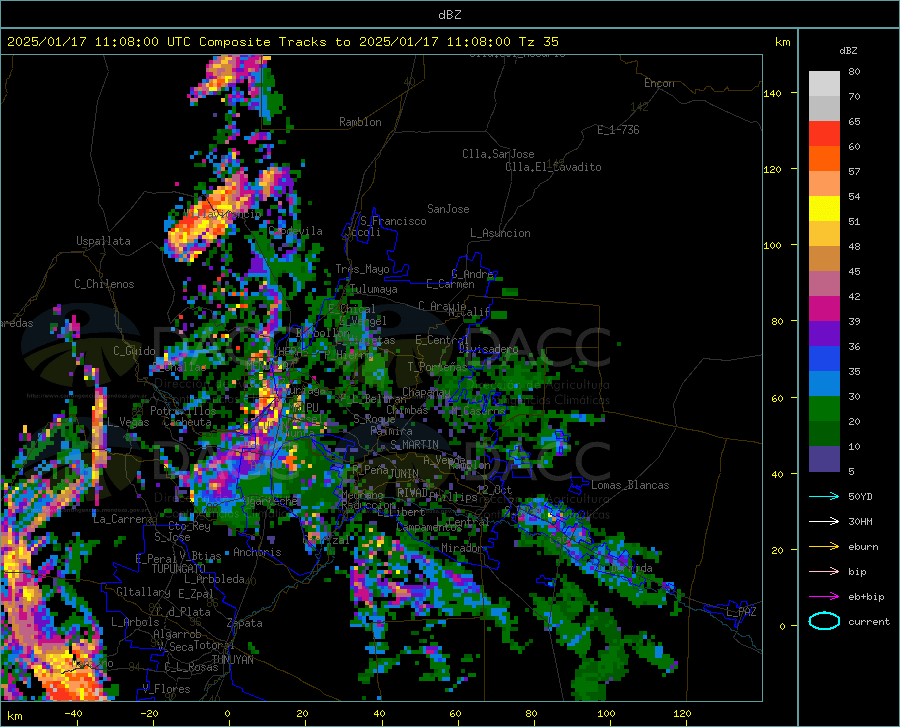900x727 pixels.
Task: Click the TUNUYAN city label
Action: click(232, 659)
